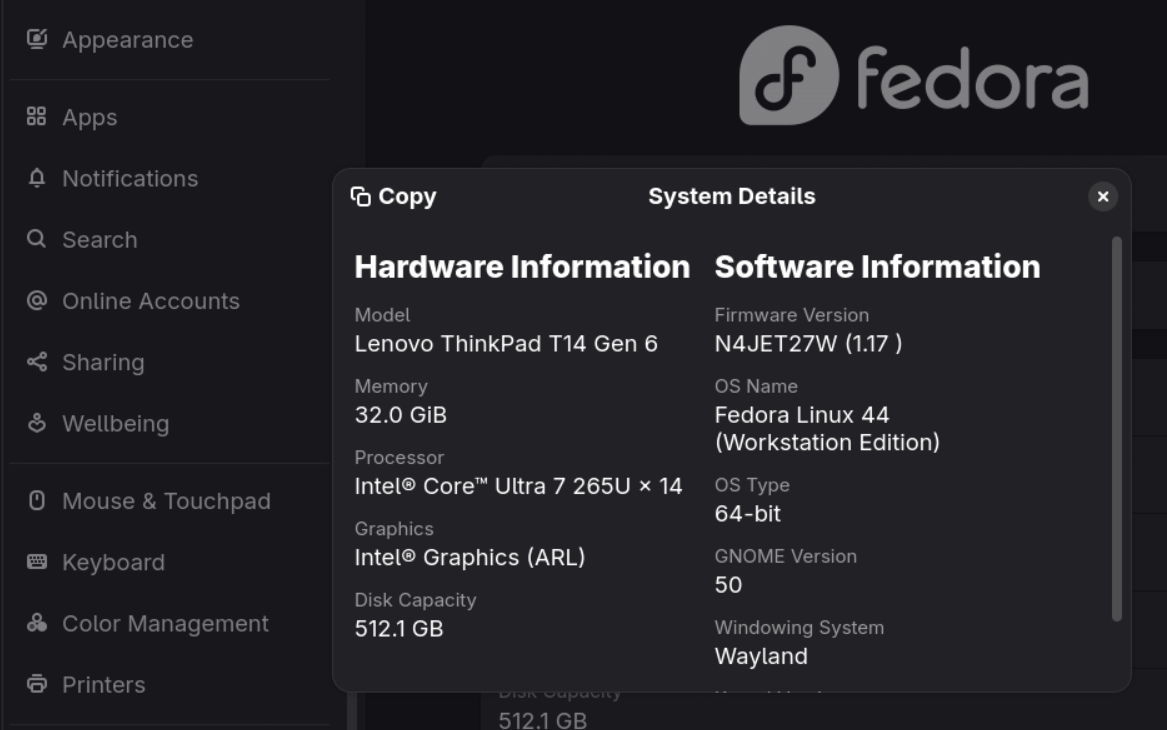Close the System Details dialog

pyautogui.click(x=1103, y=196)
